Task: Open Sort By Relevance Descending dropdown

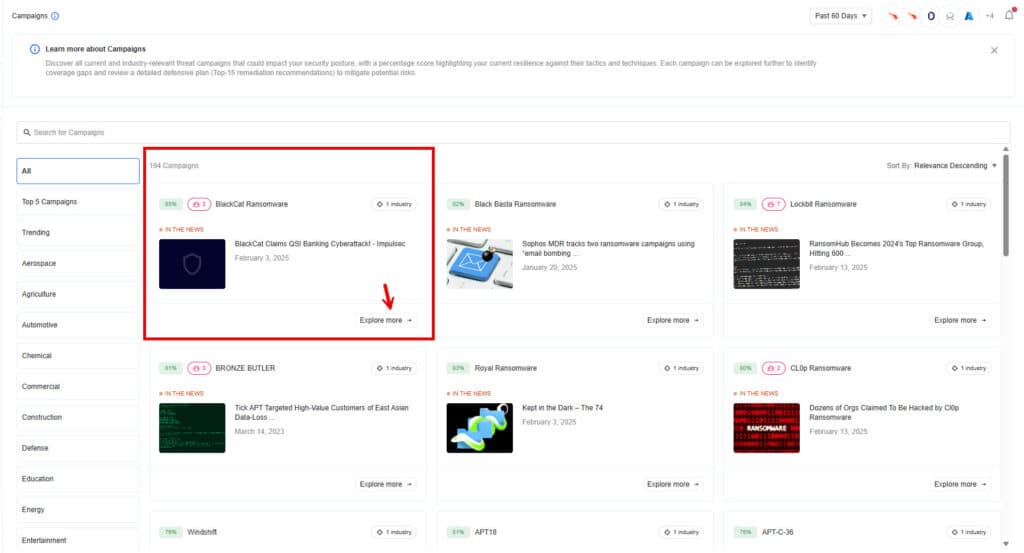Action: click(941, 166)
